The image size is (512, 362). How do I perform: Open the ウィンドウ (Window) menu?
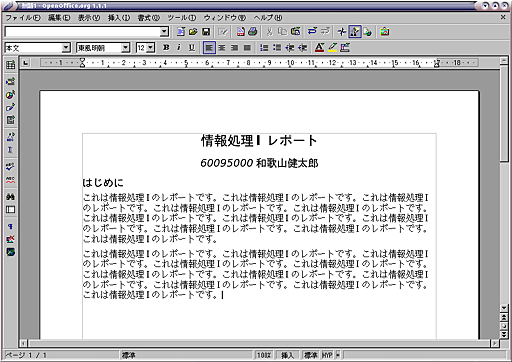pos(225,18)
